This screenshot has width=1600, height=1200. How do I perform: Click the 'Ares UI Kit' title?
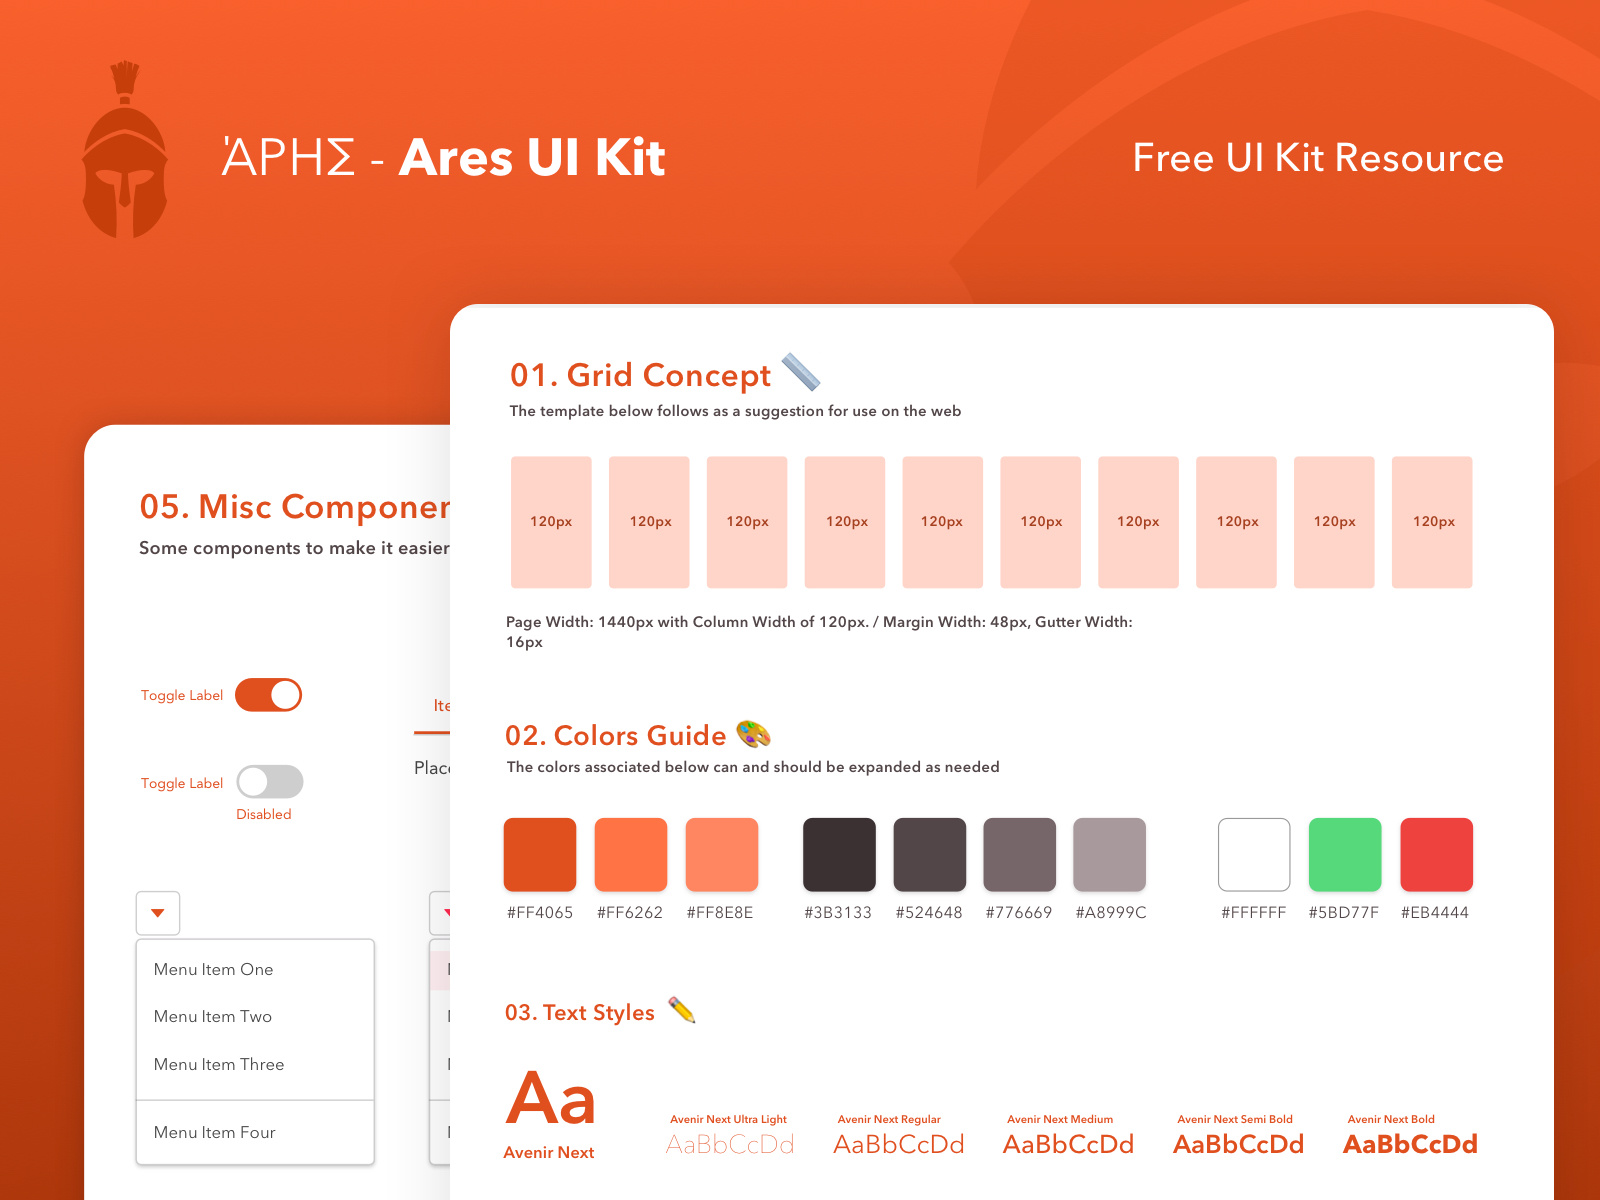532,158
